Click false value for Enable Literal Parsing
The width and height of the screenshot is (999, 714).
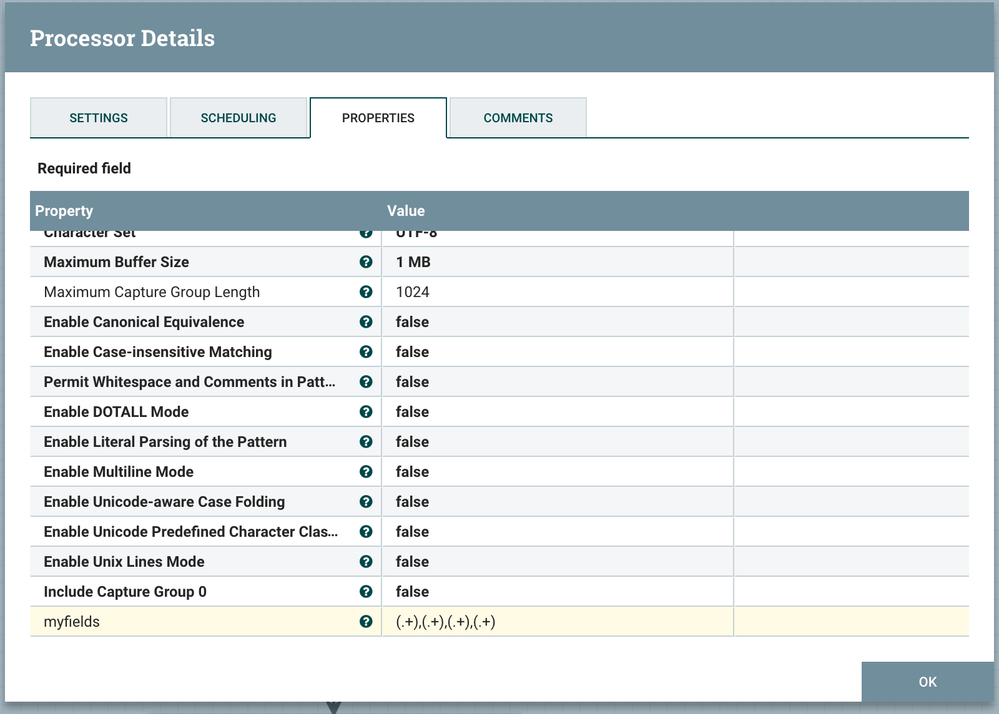412,442
